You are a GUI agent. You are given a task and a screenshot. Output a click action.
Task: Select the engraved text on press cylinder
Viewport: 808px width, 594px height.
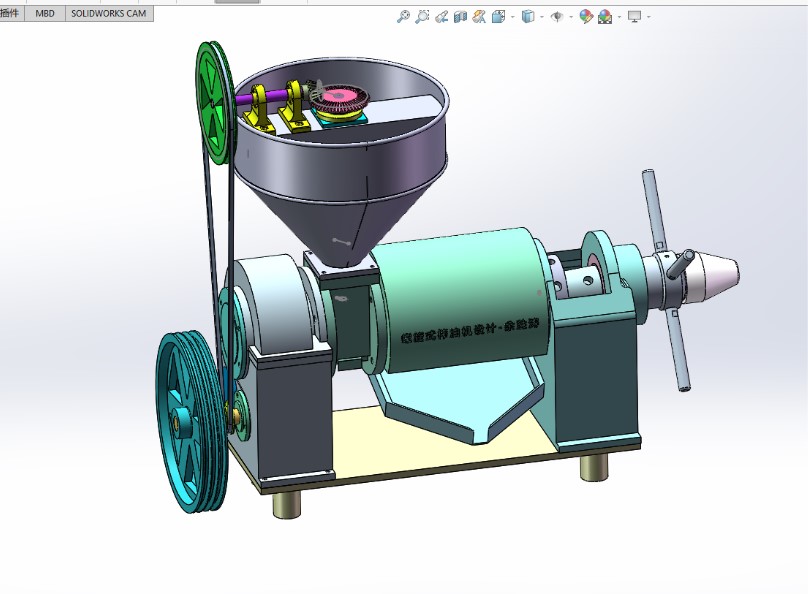point(470,330)
